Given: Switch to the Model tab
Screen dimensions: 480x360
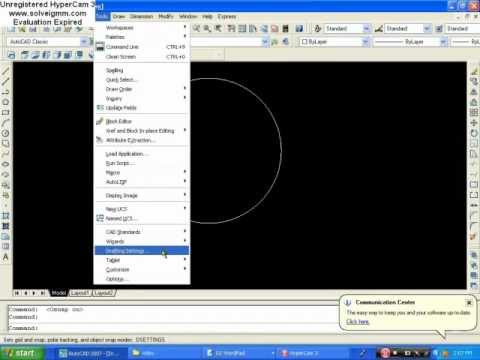Looking at the screenshot, I should 59,293.
